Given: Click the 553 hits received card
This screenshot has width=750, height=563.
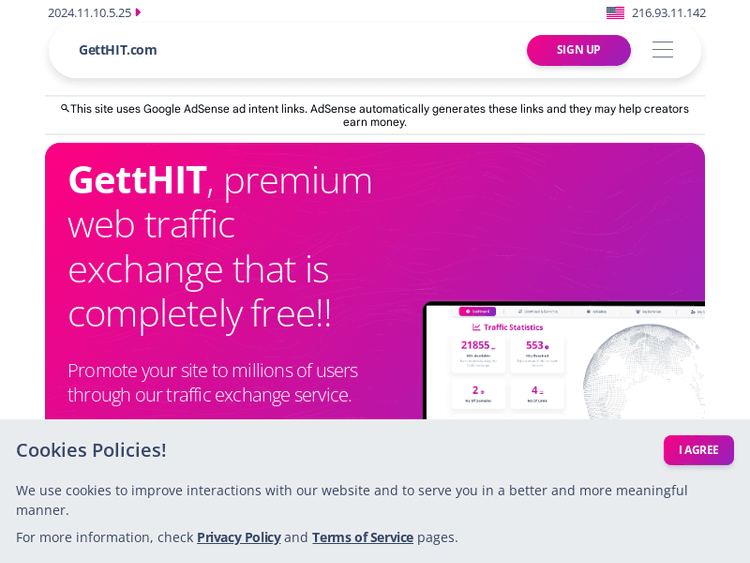Looking at the screenshot, I should pos(537,354).
